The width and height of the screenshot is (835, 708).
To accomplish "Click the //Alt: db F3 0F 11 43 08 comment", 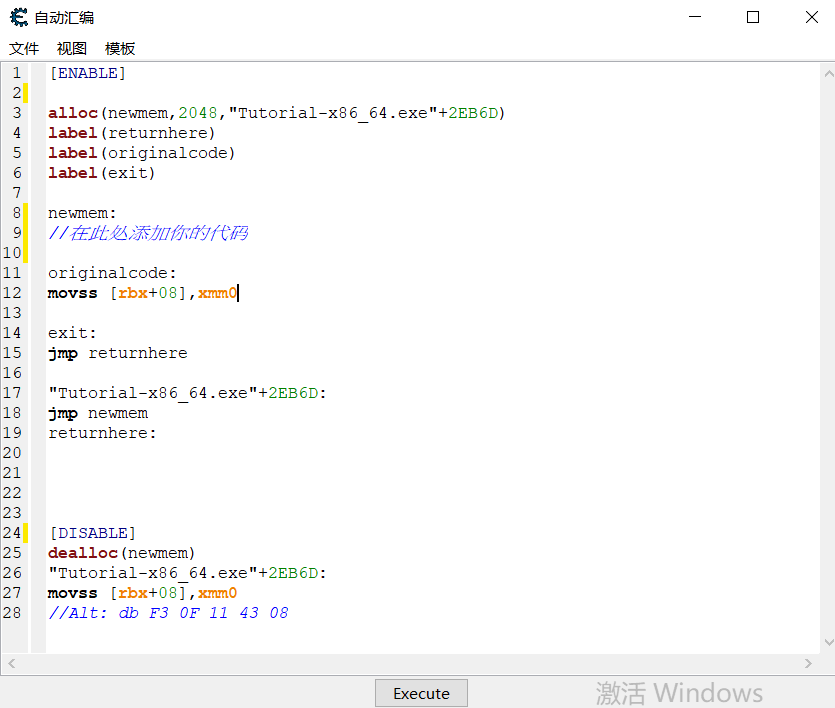I will point(168,613).
